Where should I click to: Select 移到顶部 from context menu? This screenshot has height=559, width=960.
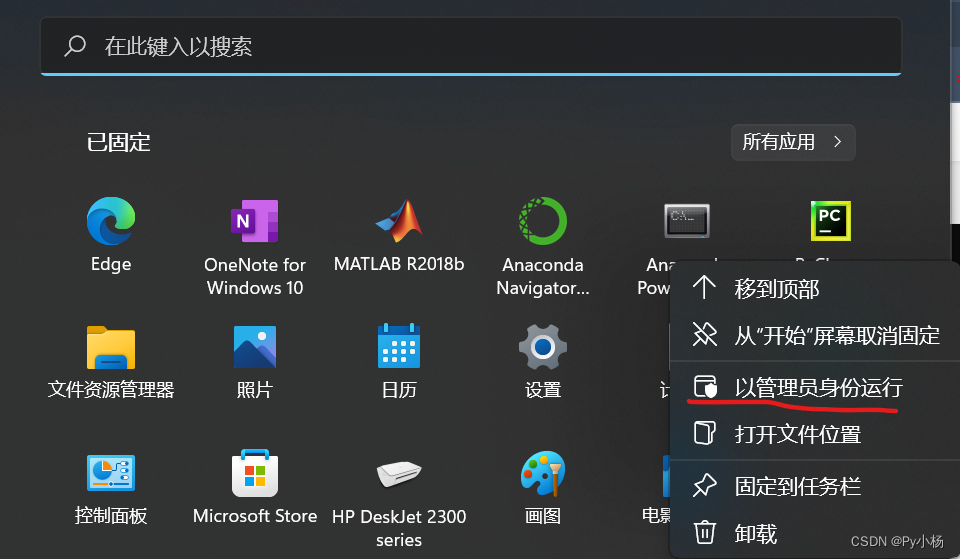pyautogui.click(x=816, y=288)
